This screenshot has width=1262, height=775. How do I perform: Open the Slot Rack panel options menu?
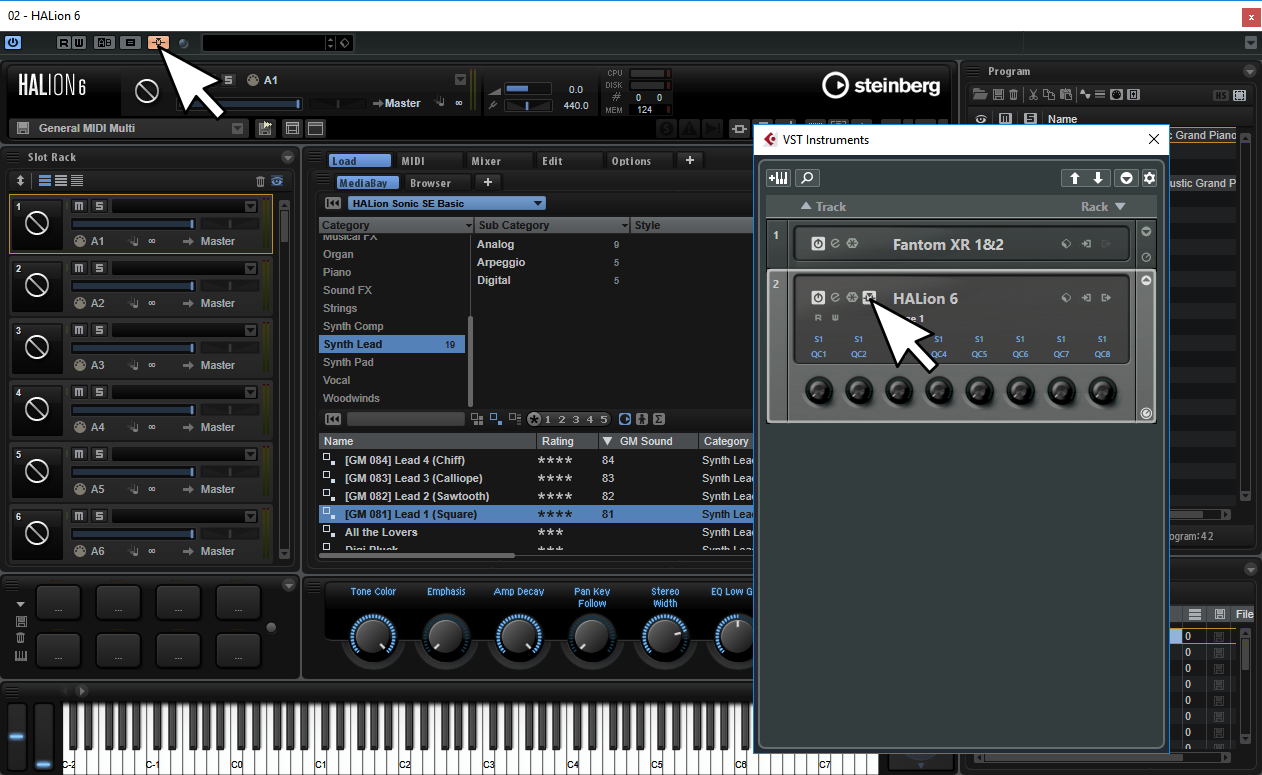tap(288, 157)
